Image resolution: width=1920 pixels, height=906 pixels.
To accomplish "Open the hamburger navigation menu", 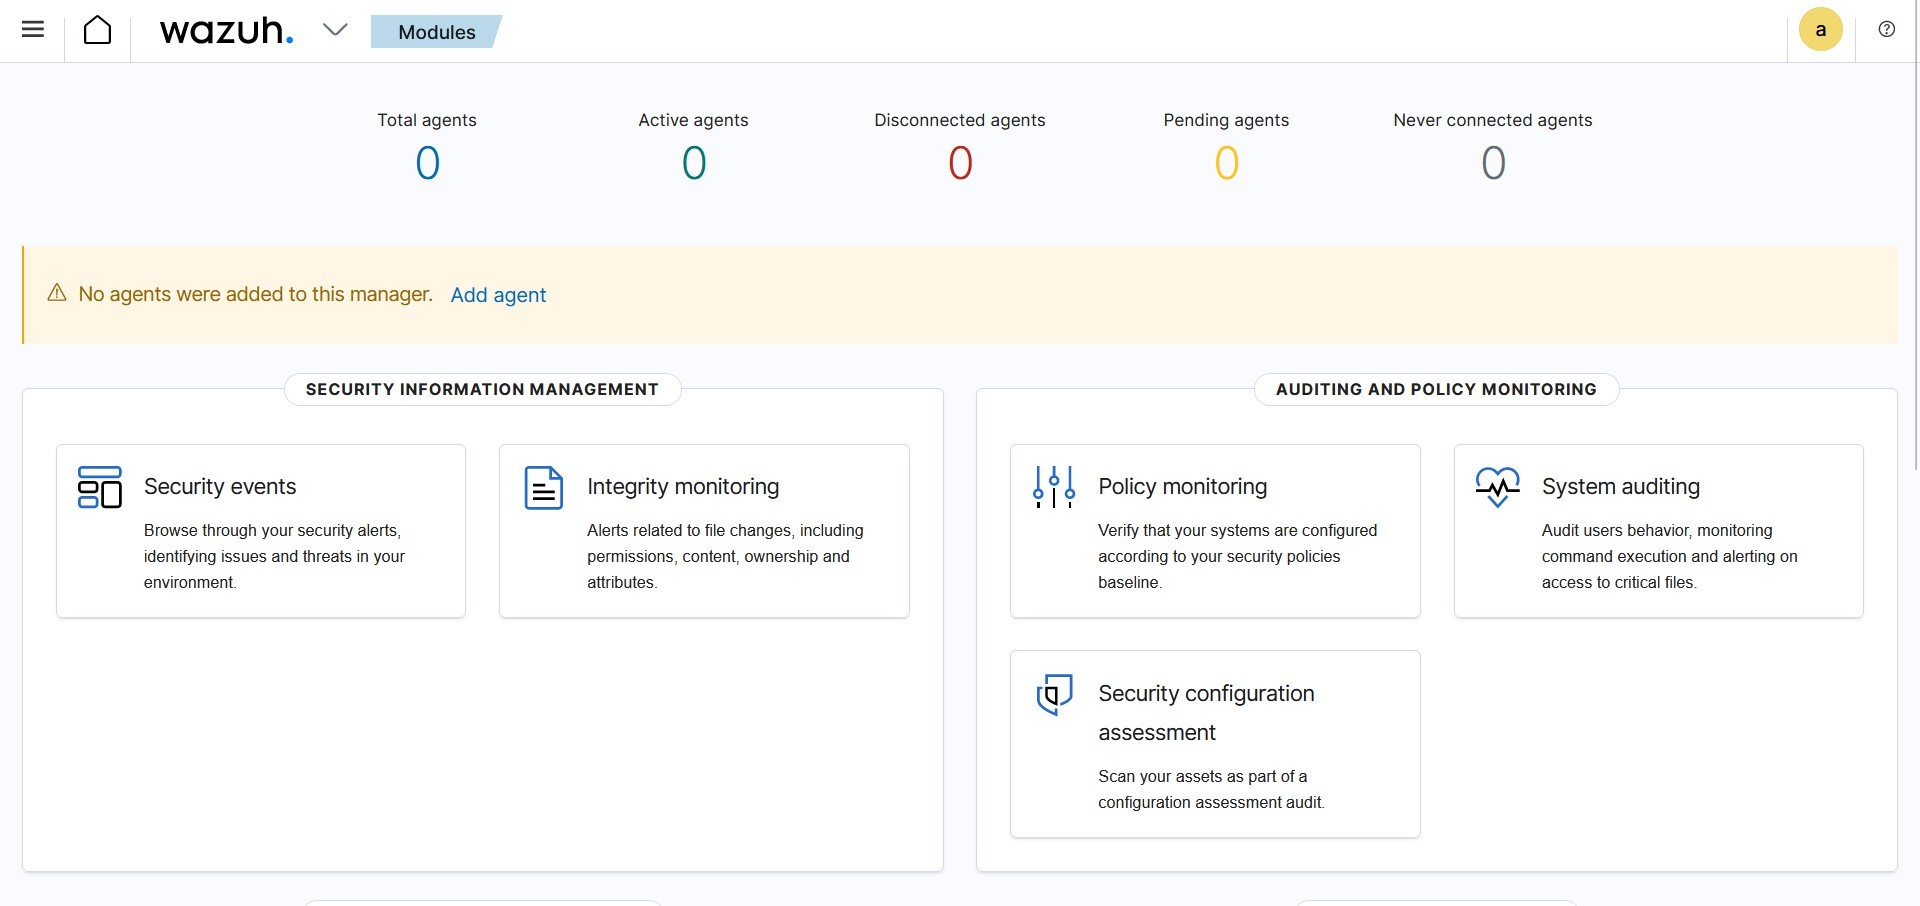I will (x=33, y=30).
